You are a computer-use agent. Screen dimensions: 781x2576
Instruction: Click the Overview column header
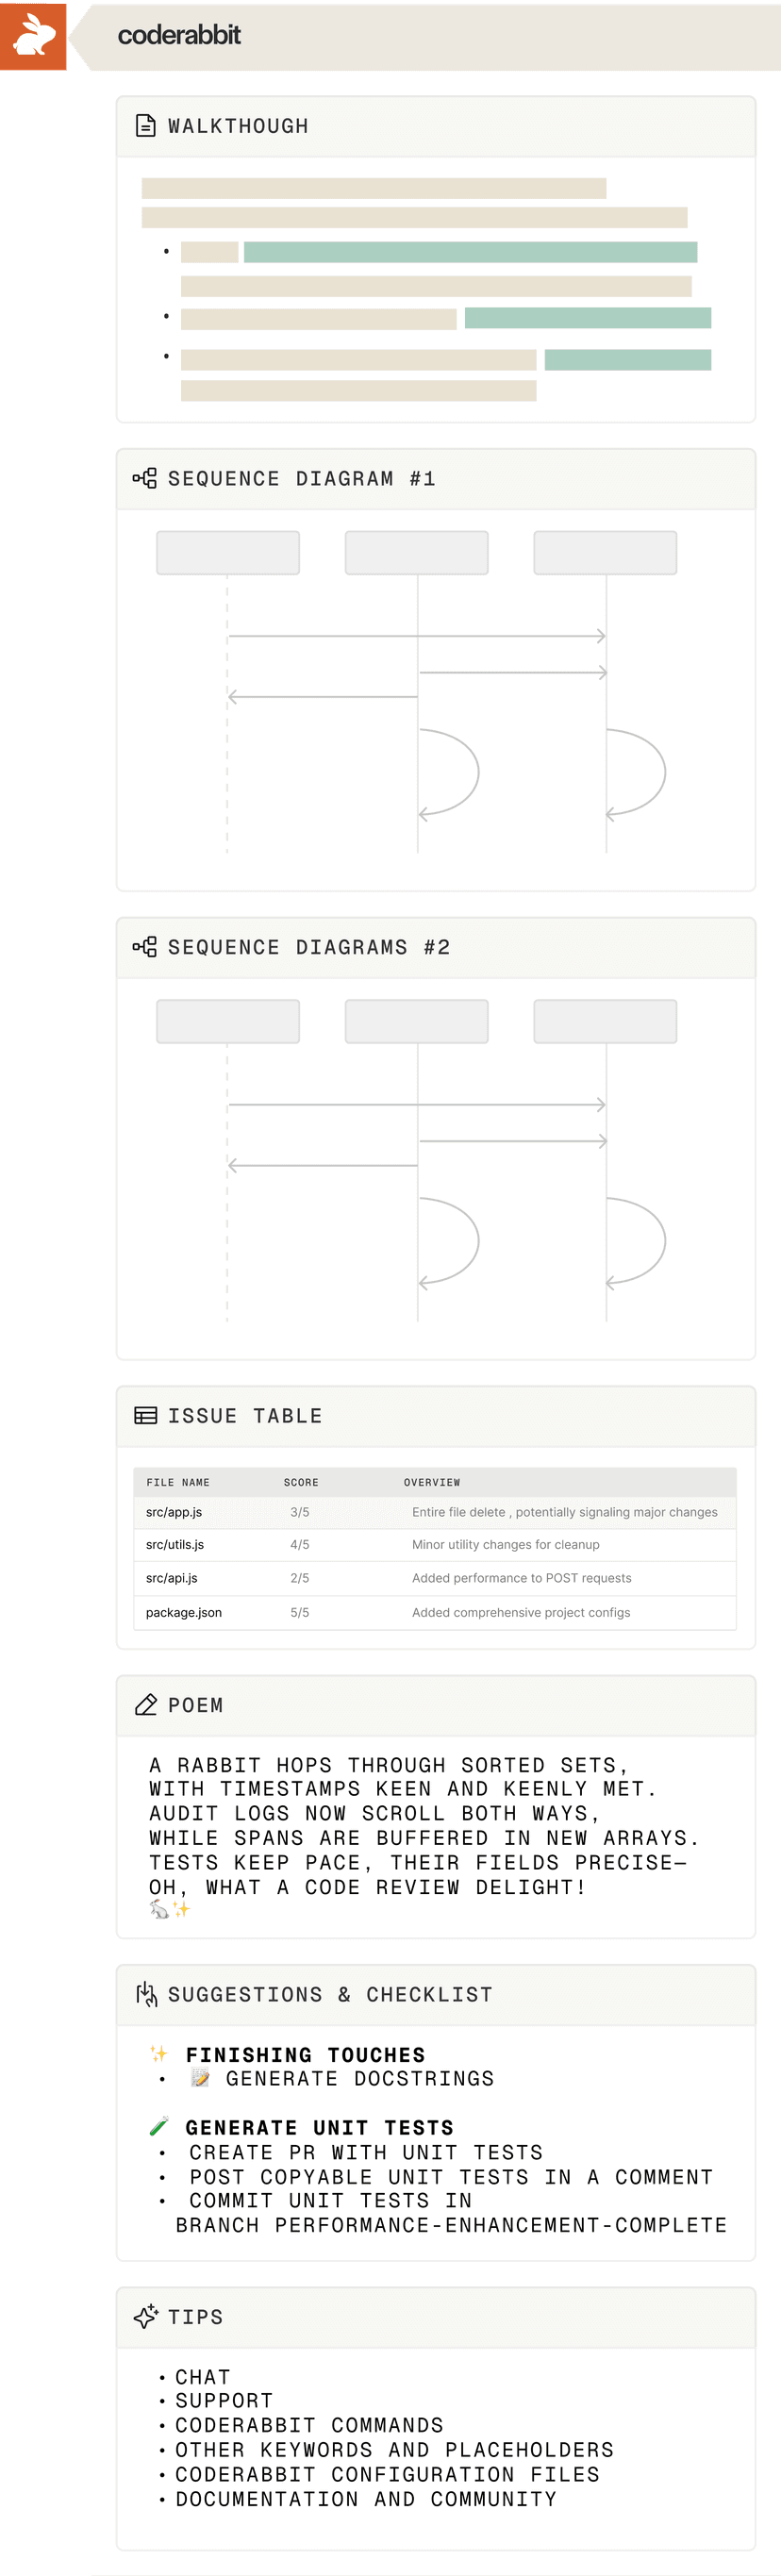[x=431, y=1482]
